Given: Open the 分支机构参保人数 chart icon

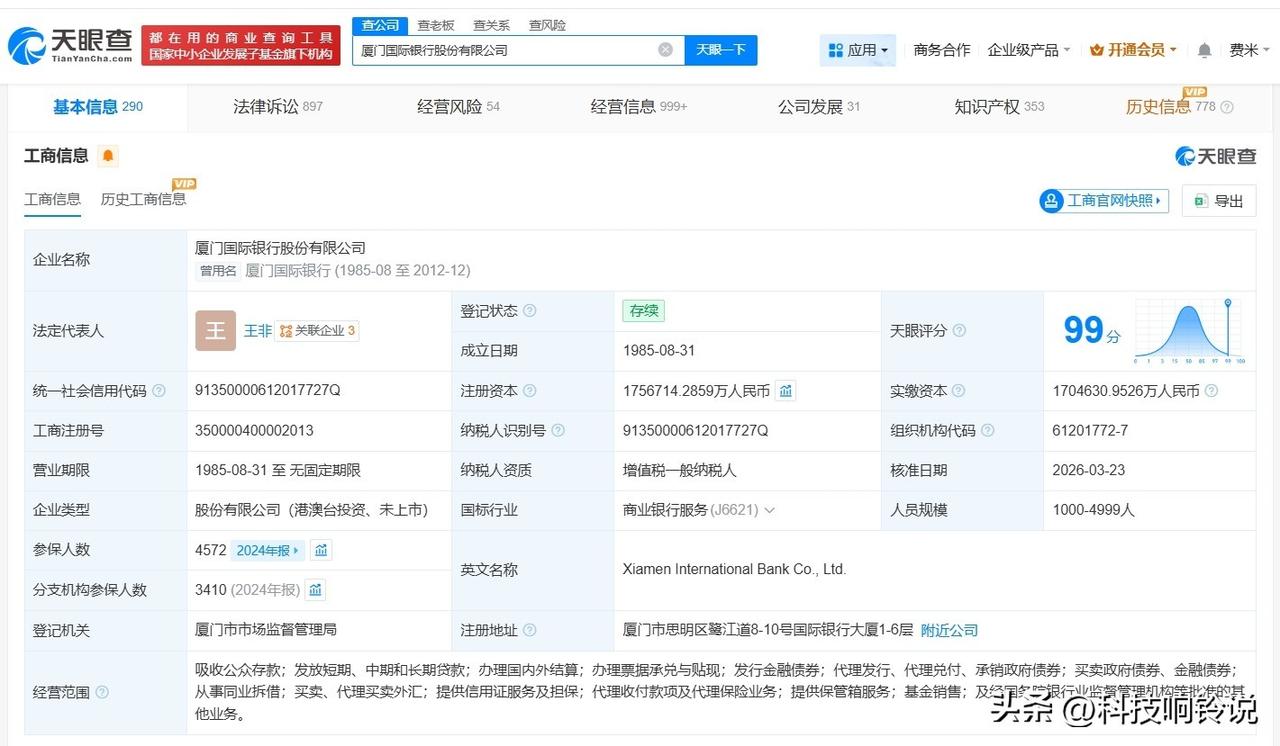Looking at the screenshot, I should point(315,590).
